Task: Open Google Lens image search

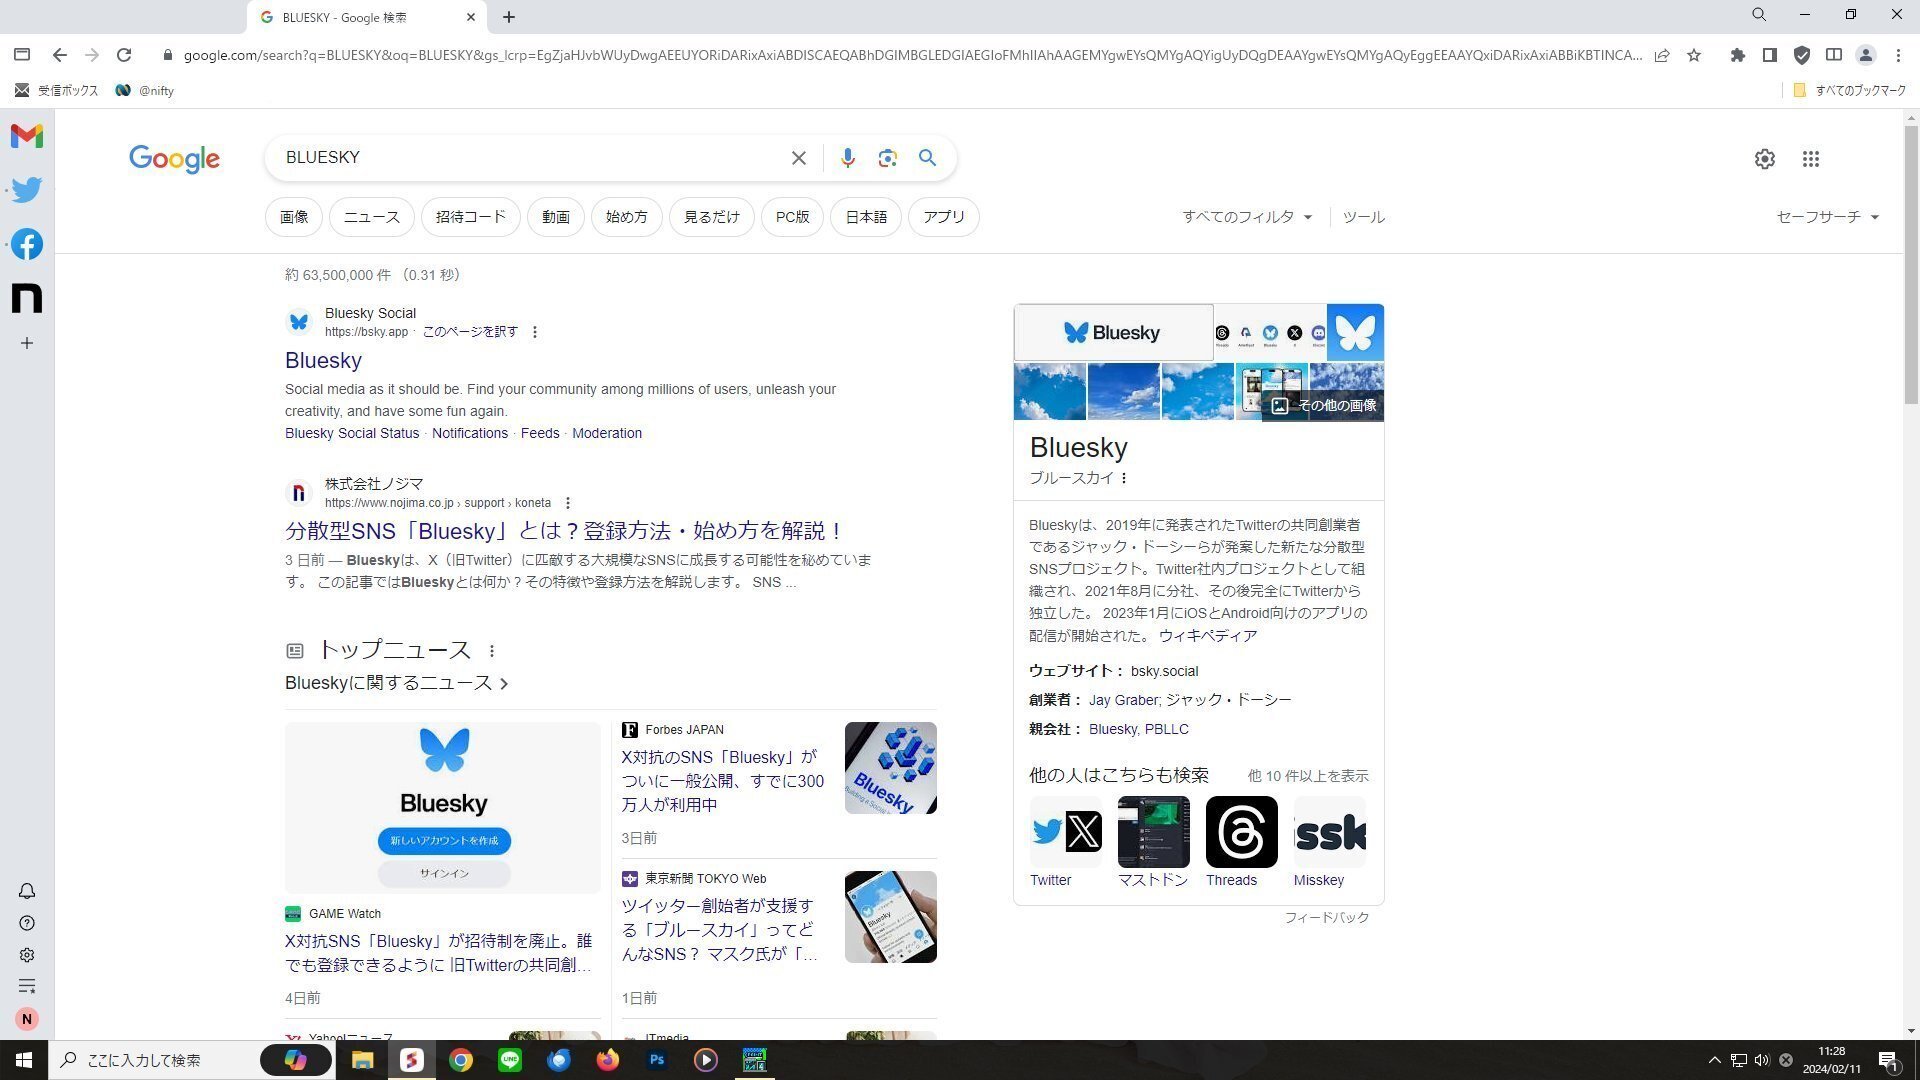Action: pos(887,157)
